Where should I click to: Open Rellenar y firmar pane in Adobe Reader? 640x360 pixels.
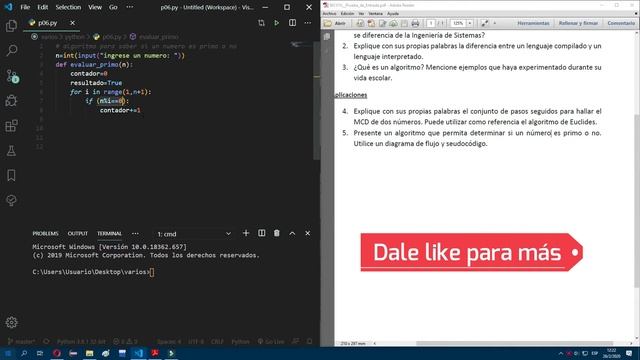point(578,23)
